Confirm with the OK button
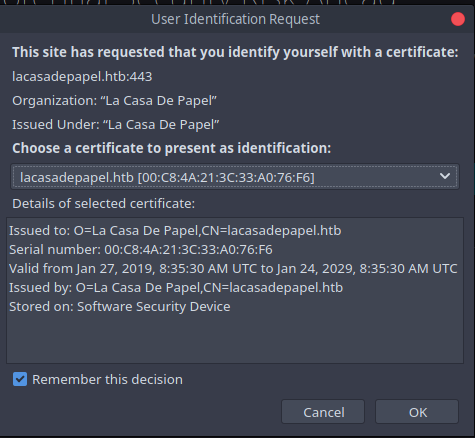Image resolution: width=475 pixels, height=438 pixels. click(417, 412)
